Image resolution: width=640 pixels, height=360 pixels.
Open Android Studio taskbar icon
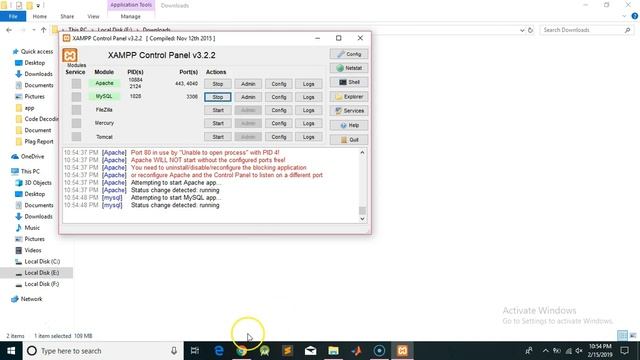pos(264,351)
